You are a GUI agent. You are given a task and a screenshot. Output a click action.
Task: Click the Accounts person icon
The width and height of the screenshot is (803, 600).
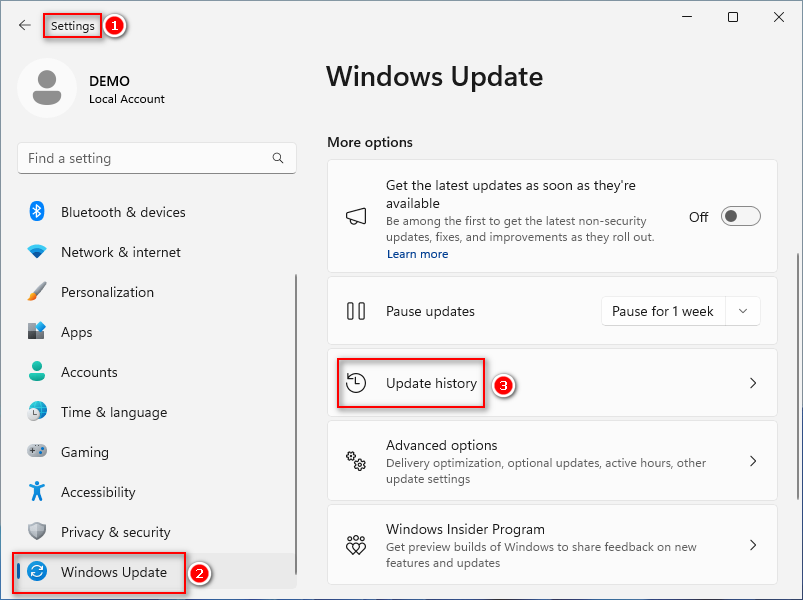37,372
